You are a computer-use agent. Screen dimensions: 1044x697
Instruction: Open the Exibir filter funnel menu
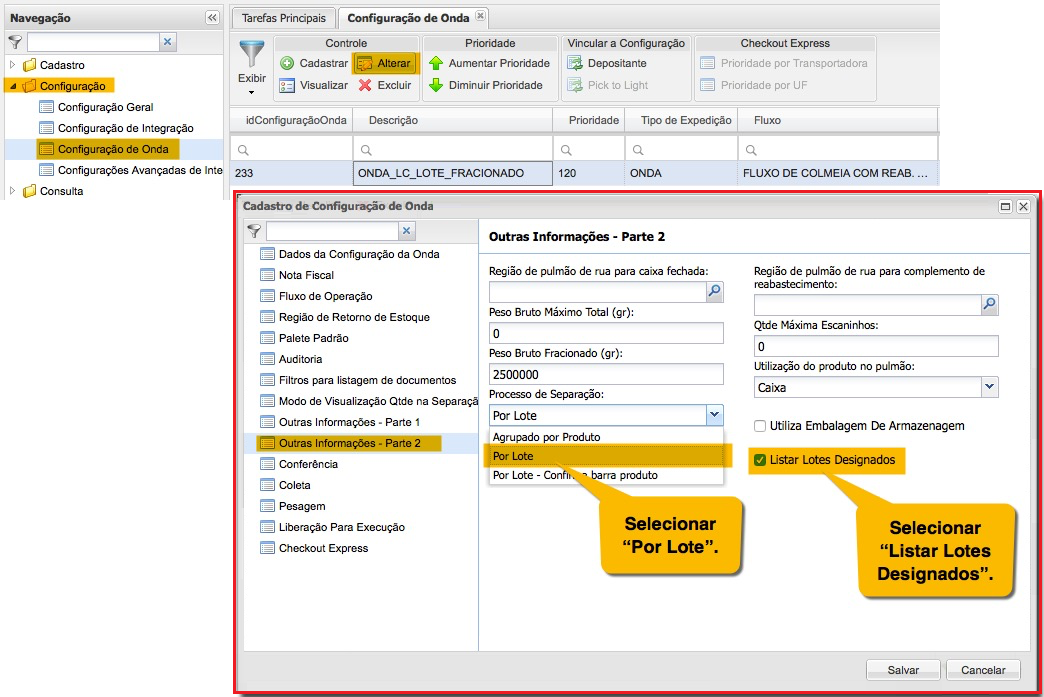point(252,67)
